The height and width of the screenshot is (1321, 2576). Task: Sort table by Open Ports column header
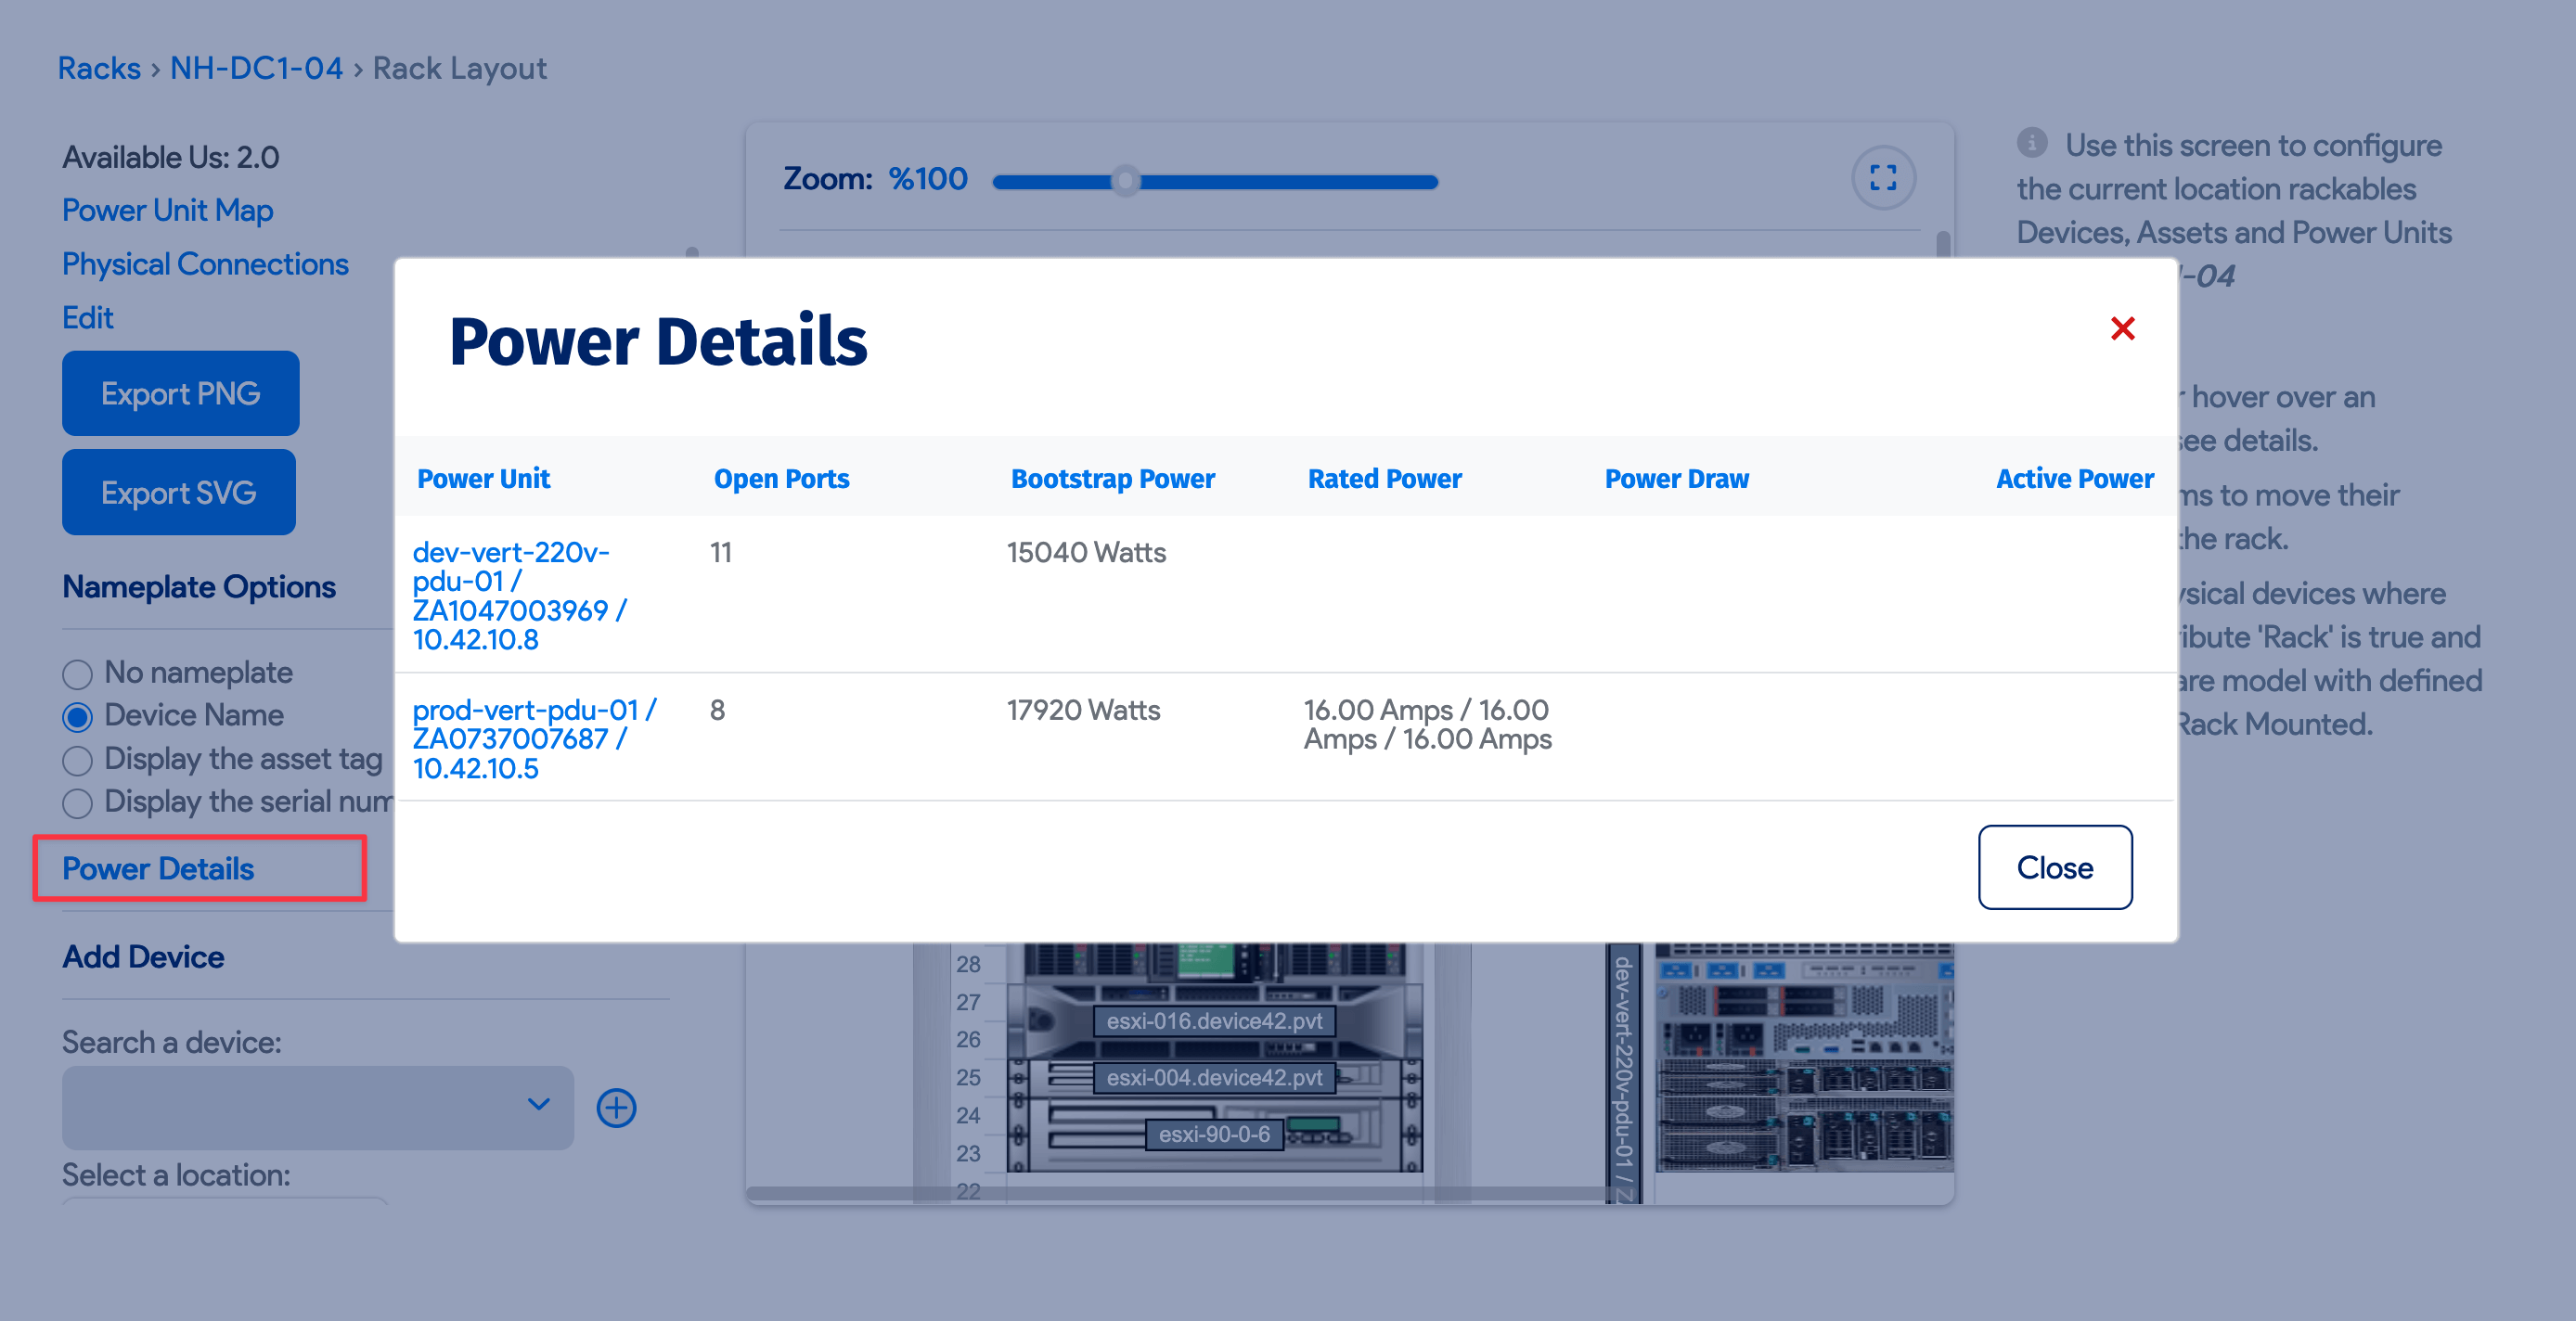click(x=781, y=479)
